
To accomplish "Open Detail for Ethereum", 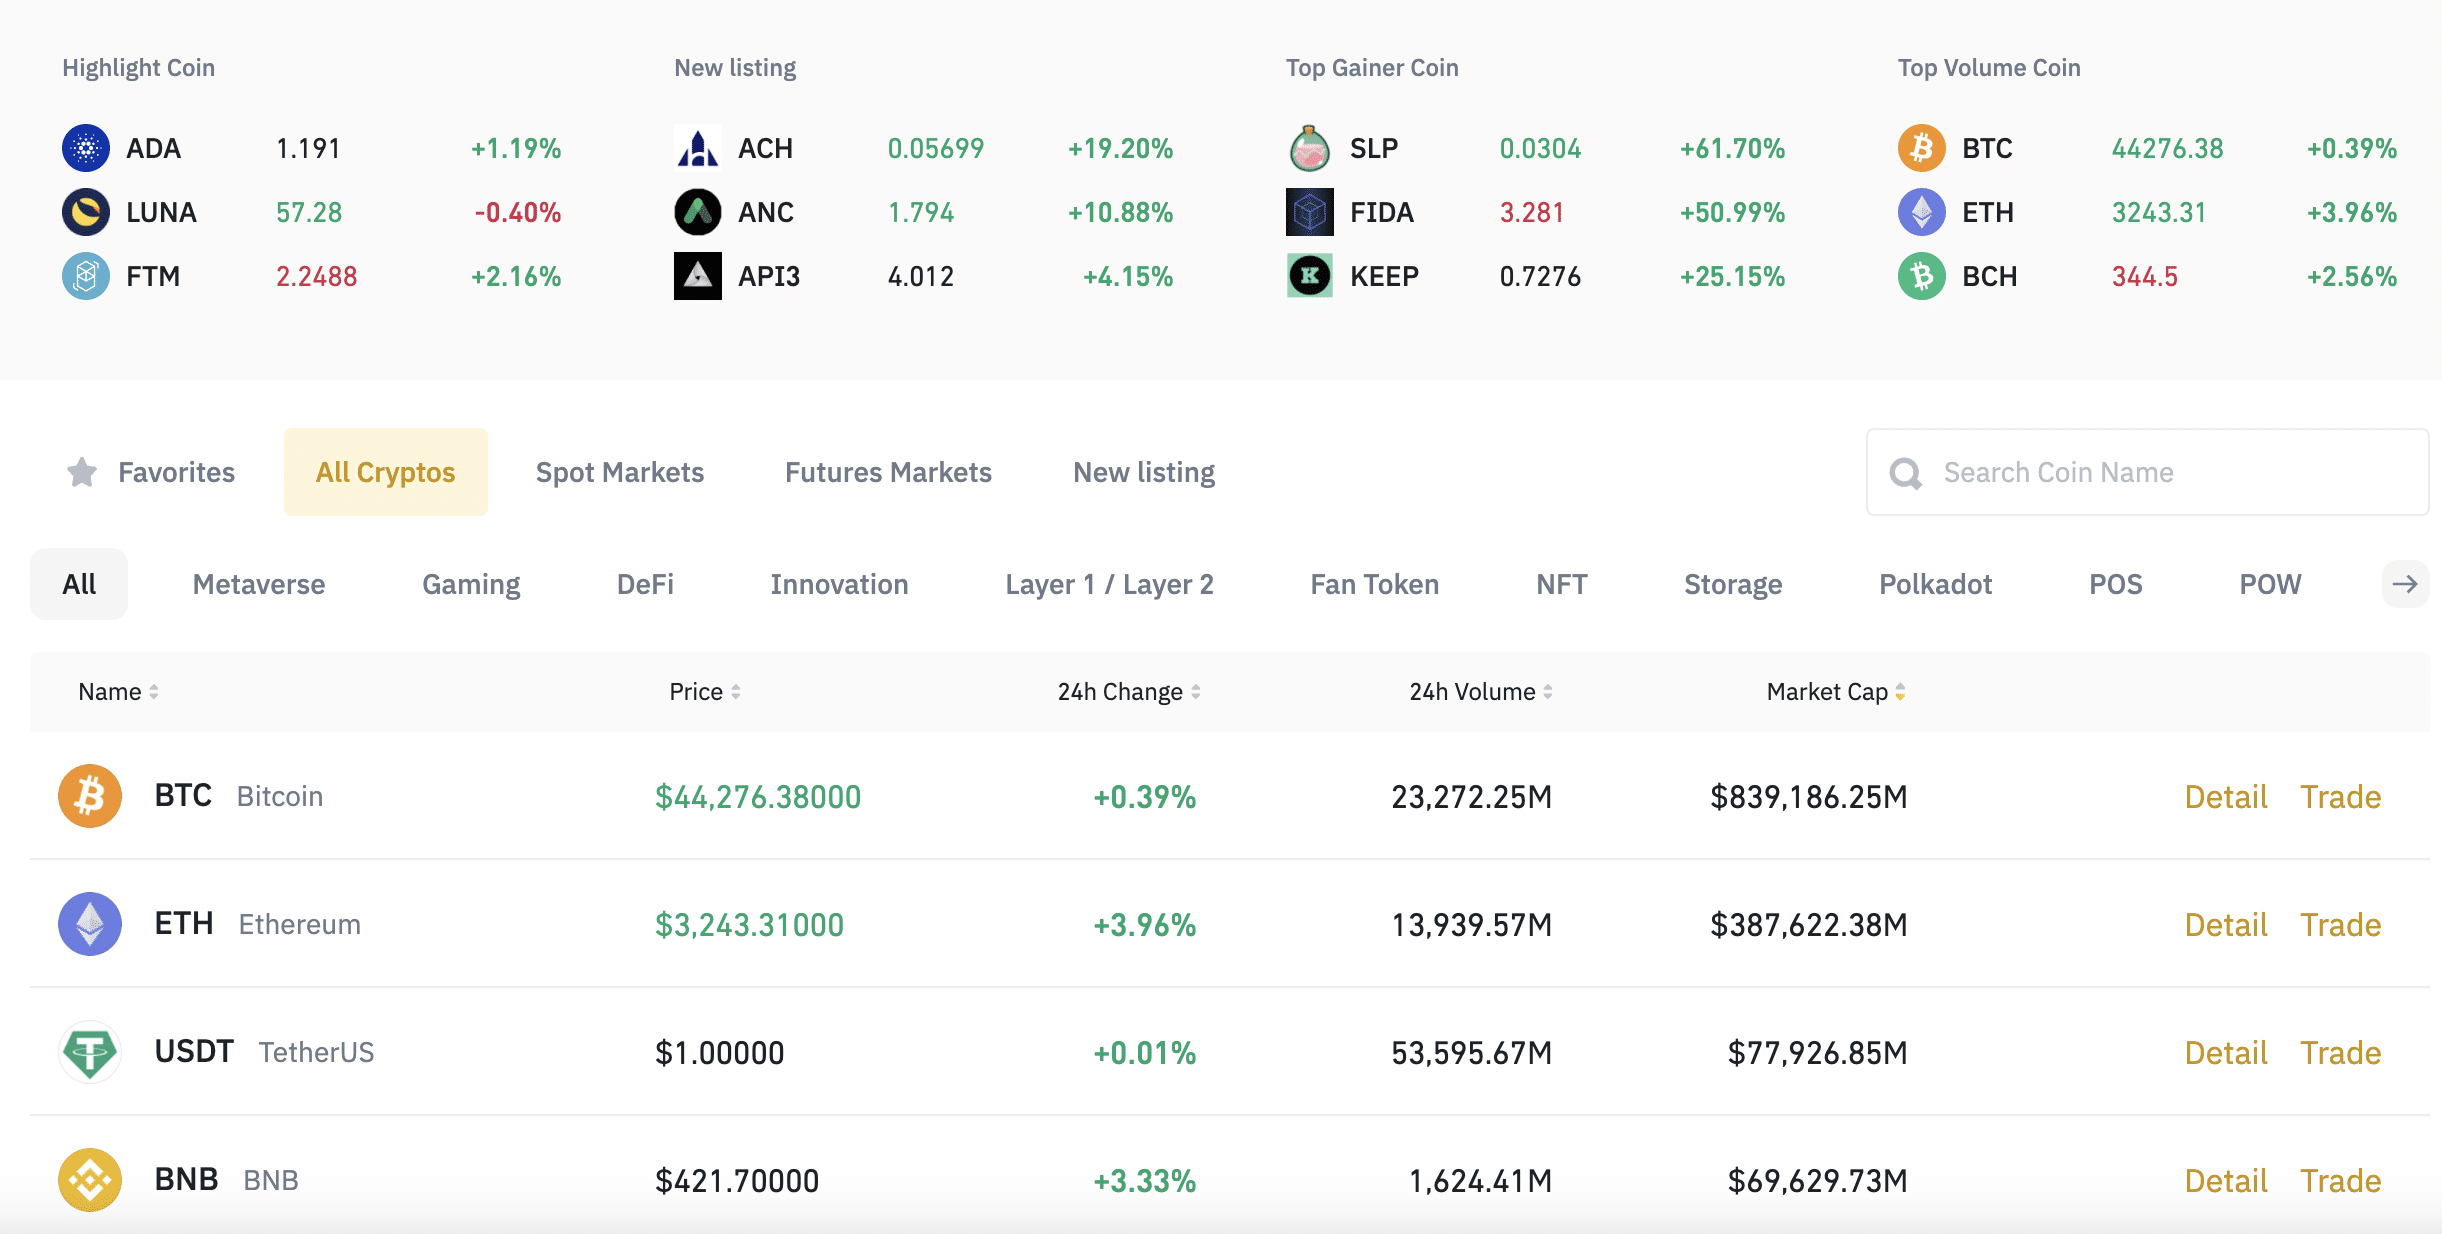I will pos(2225,925).
